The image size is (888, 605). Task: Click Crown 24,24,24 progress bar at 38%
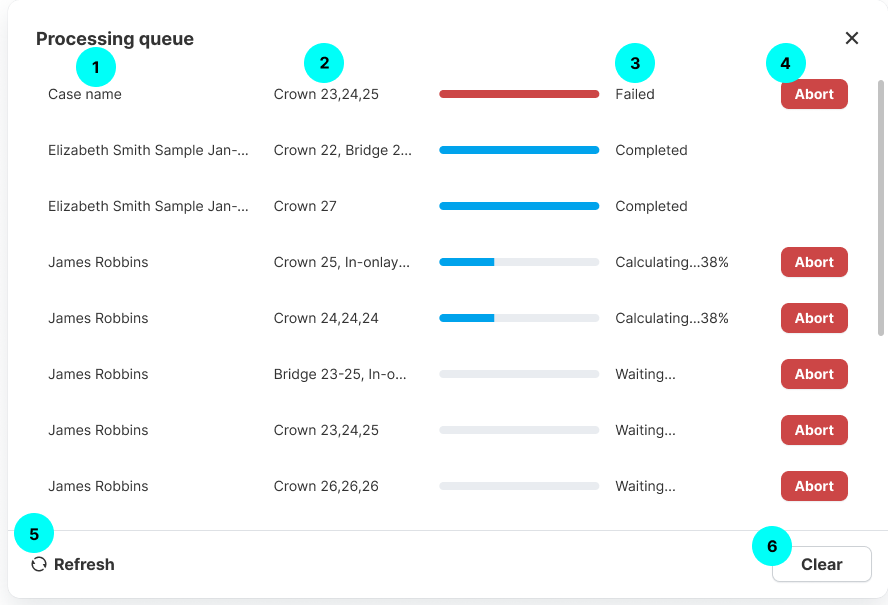[x=519, y=318]
